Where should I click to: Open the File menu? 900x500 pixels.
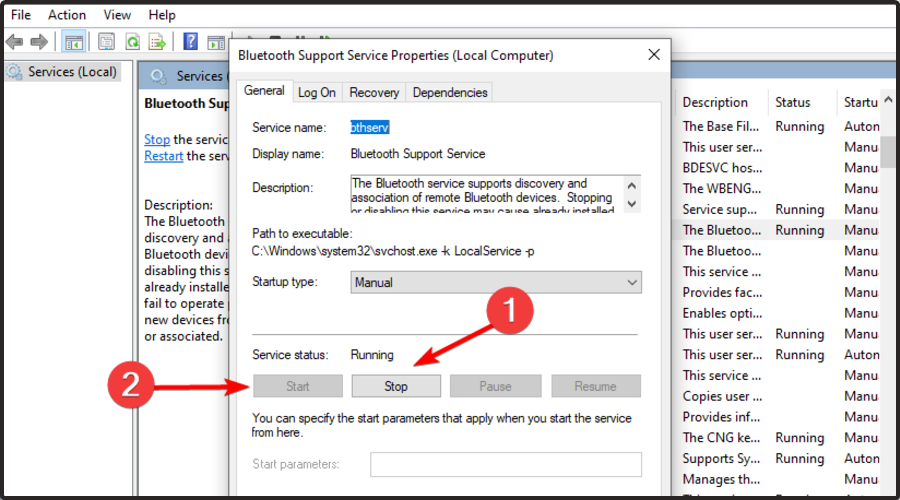pyautogui.click(x=21, y=15)
